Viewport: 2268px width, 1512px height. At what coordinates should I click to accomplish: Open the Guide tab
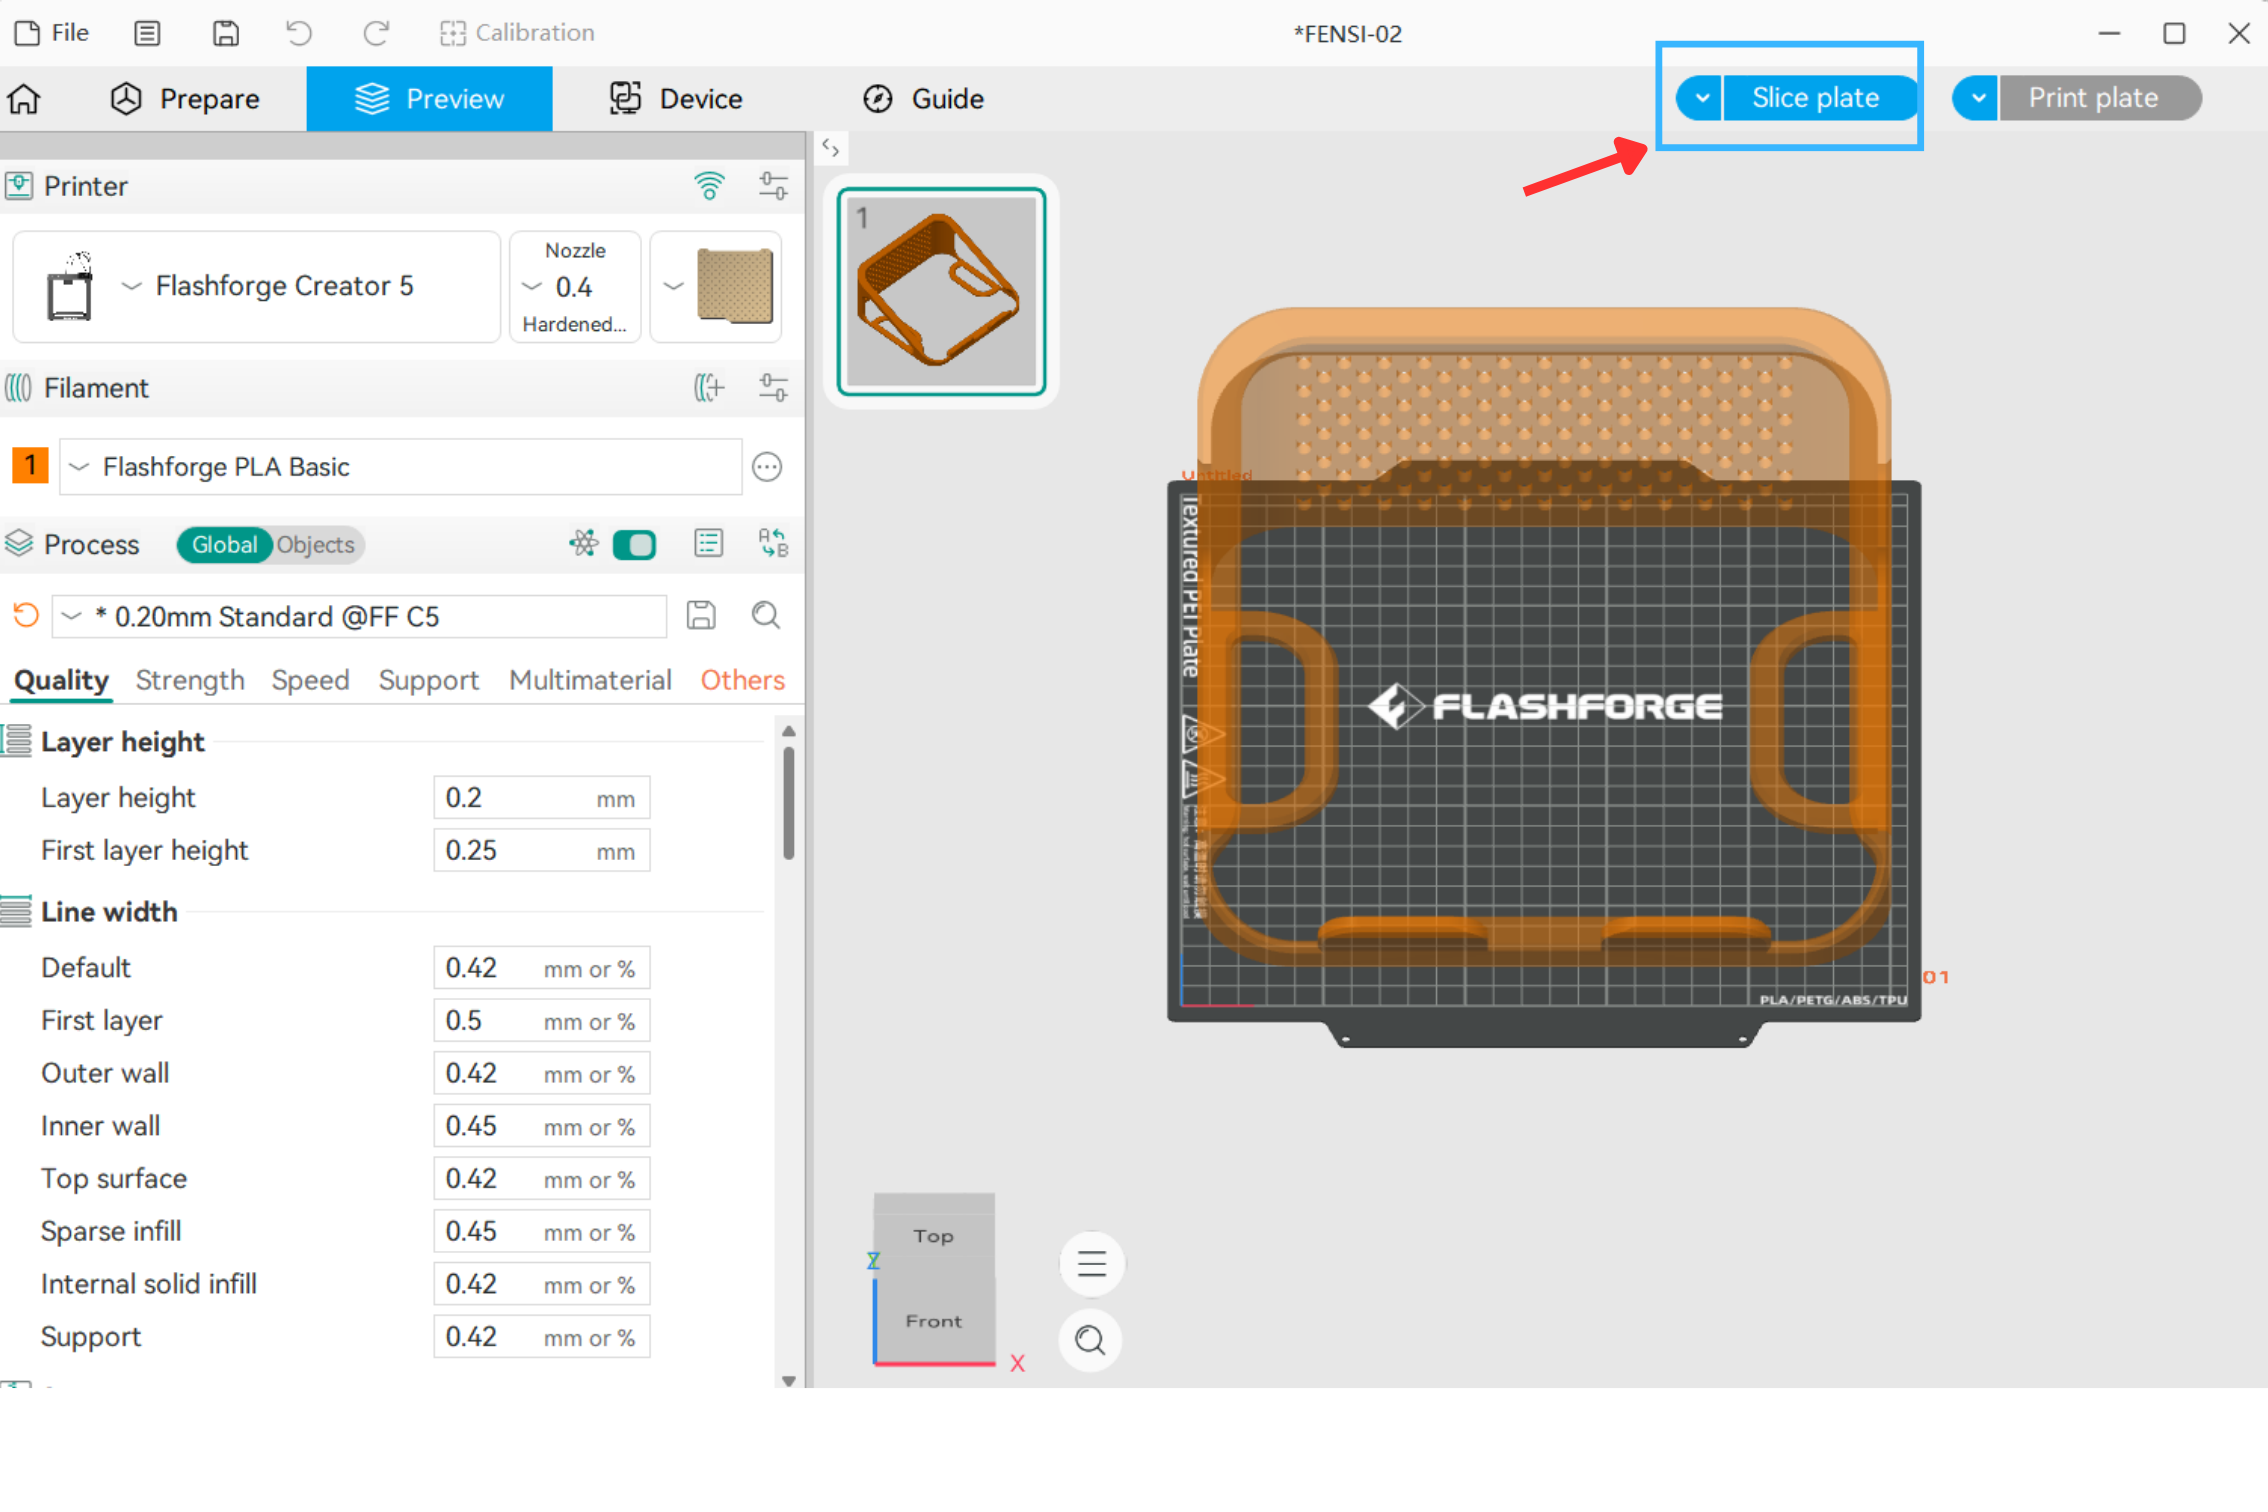click(923, 99)
